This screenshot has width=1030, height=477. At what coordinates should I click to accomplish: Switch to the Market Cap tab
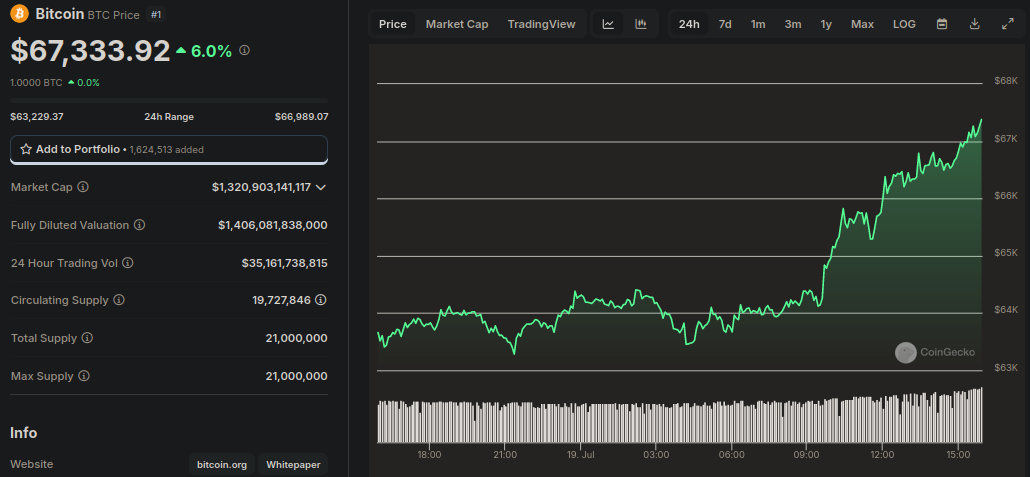pyautogui.click(x=457, y=24)
